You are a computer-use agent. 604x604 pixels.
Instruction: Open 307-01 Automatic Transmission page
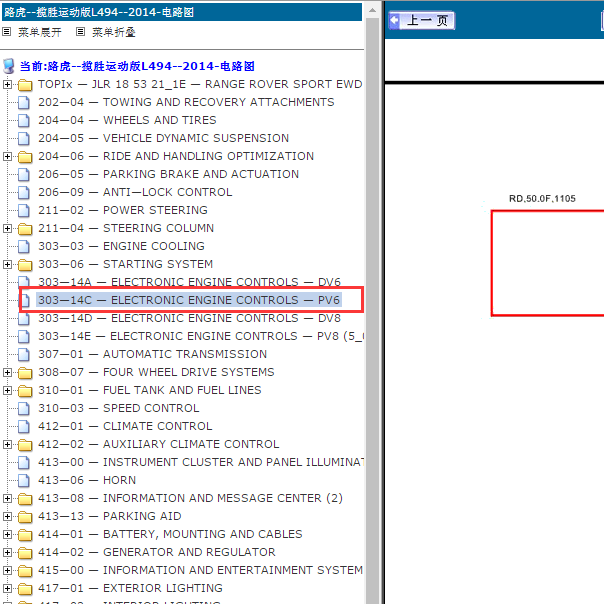pos(153,354)
